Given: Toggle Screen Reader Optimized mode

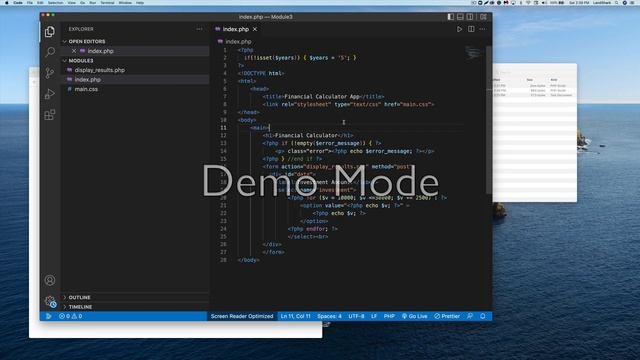Looking at the screenshot, I should click(242, 316).
